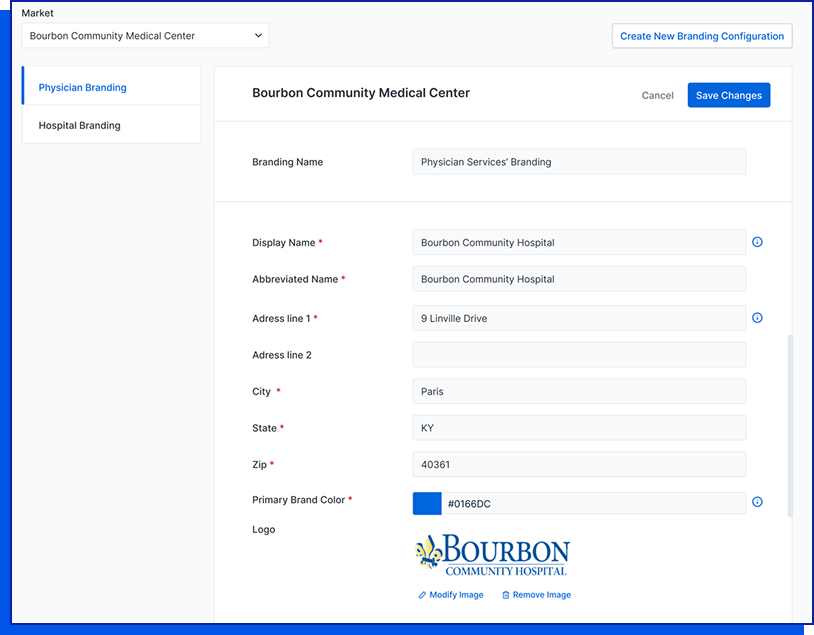The width and height of the screenshot is (814, 635).
Task: Click info icon beside Display Name field
Action: 757,242
